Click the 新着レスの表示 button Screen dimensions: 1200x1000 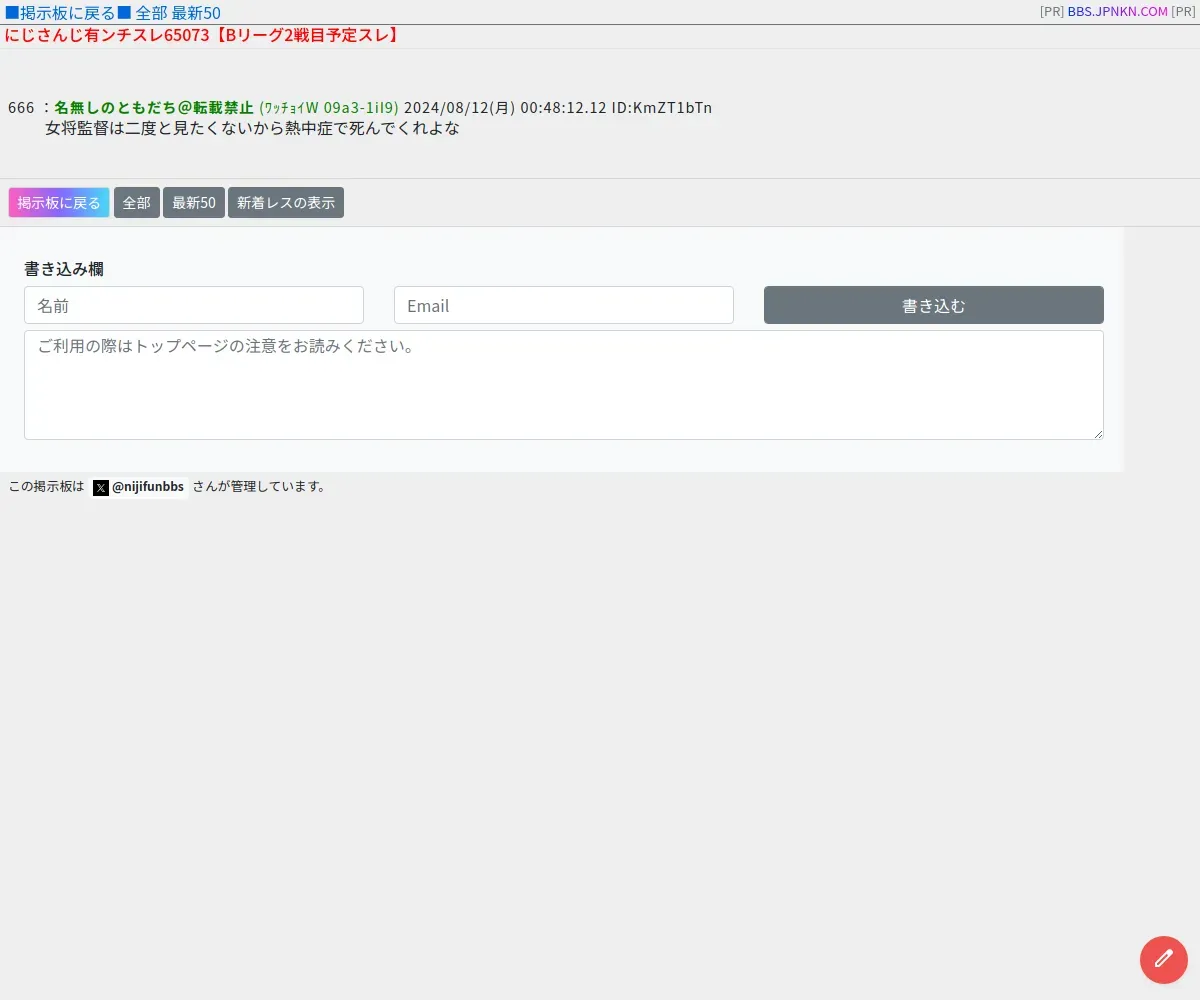(x=286, y=203)
